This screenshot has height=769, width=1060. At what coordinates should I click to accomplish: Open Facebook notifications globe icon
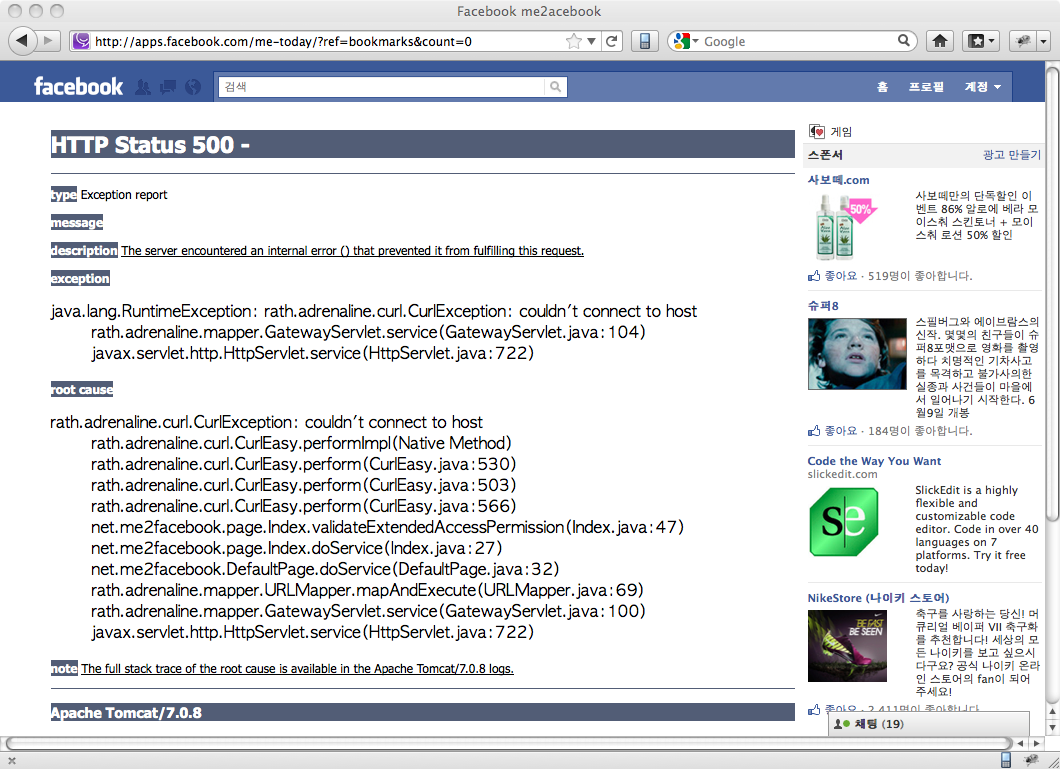click(193, 87)
